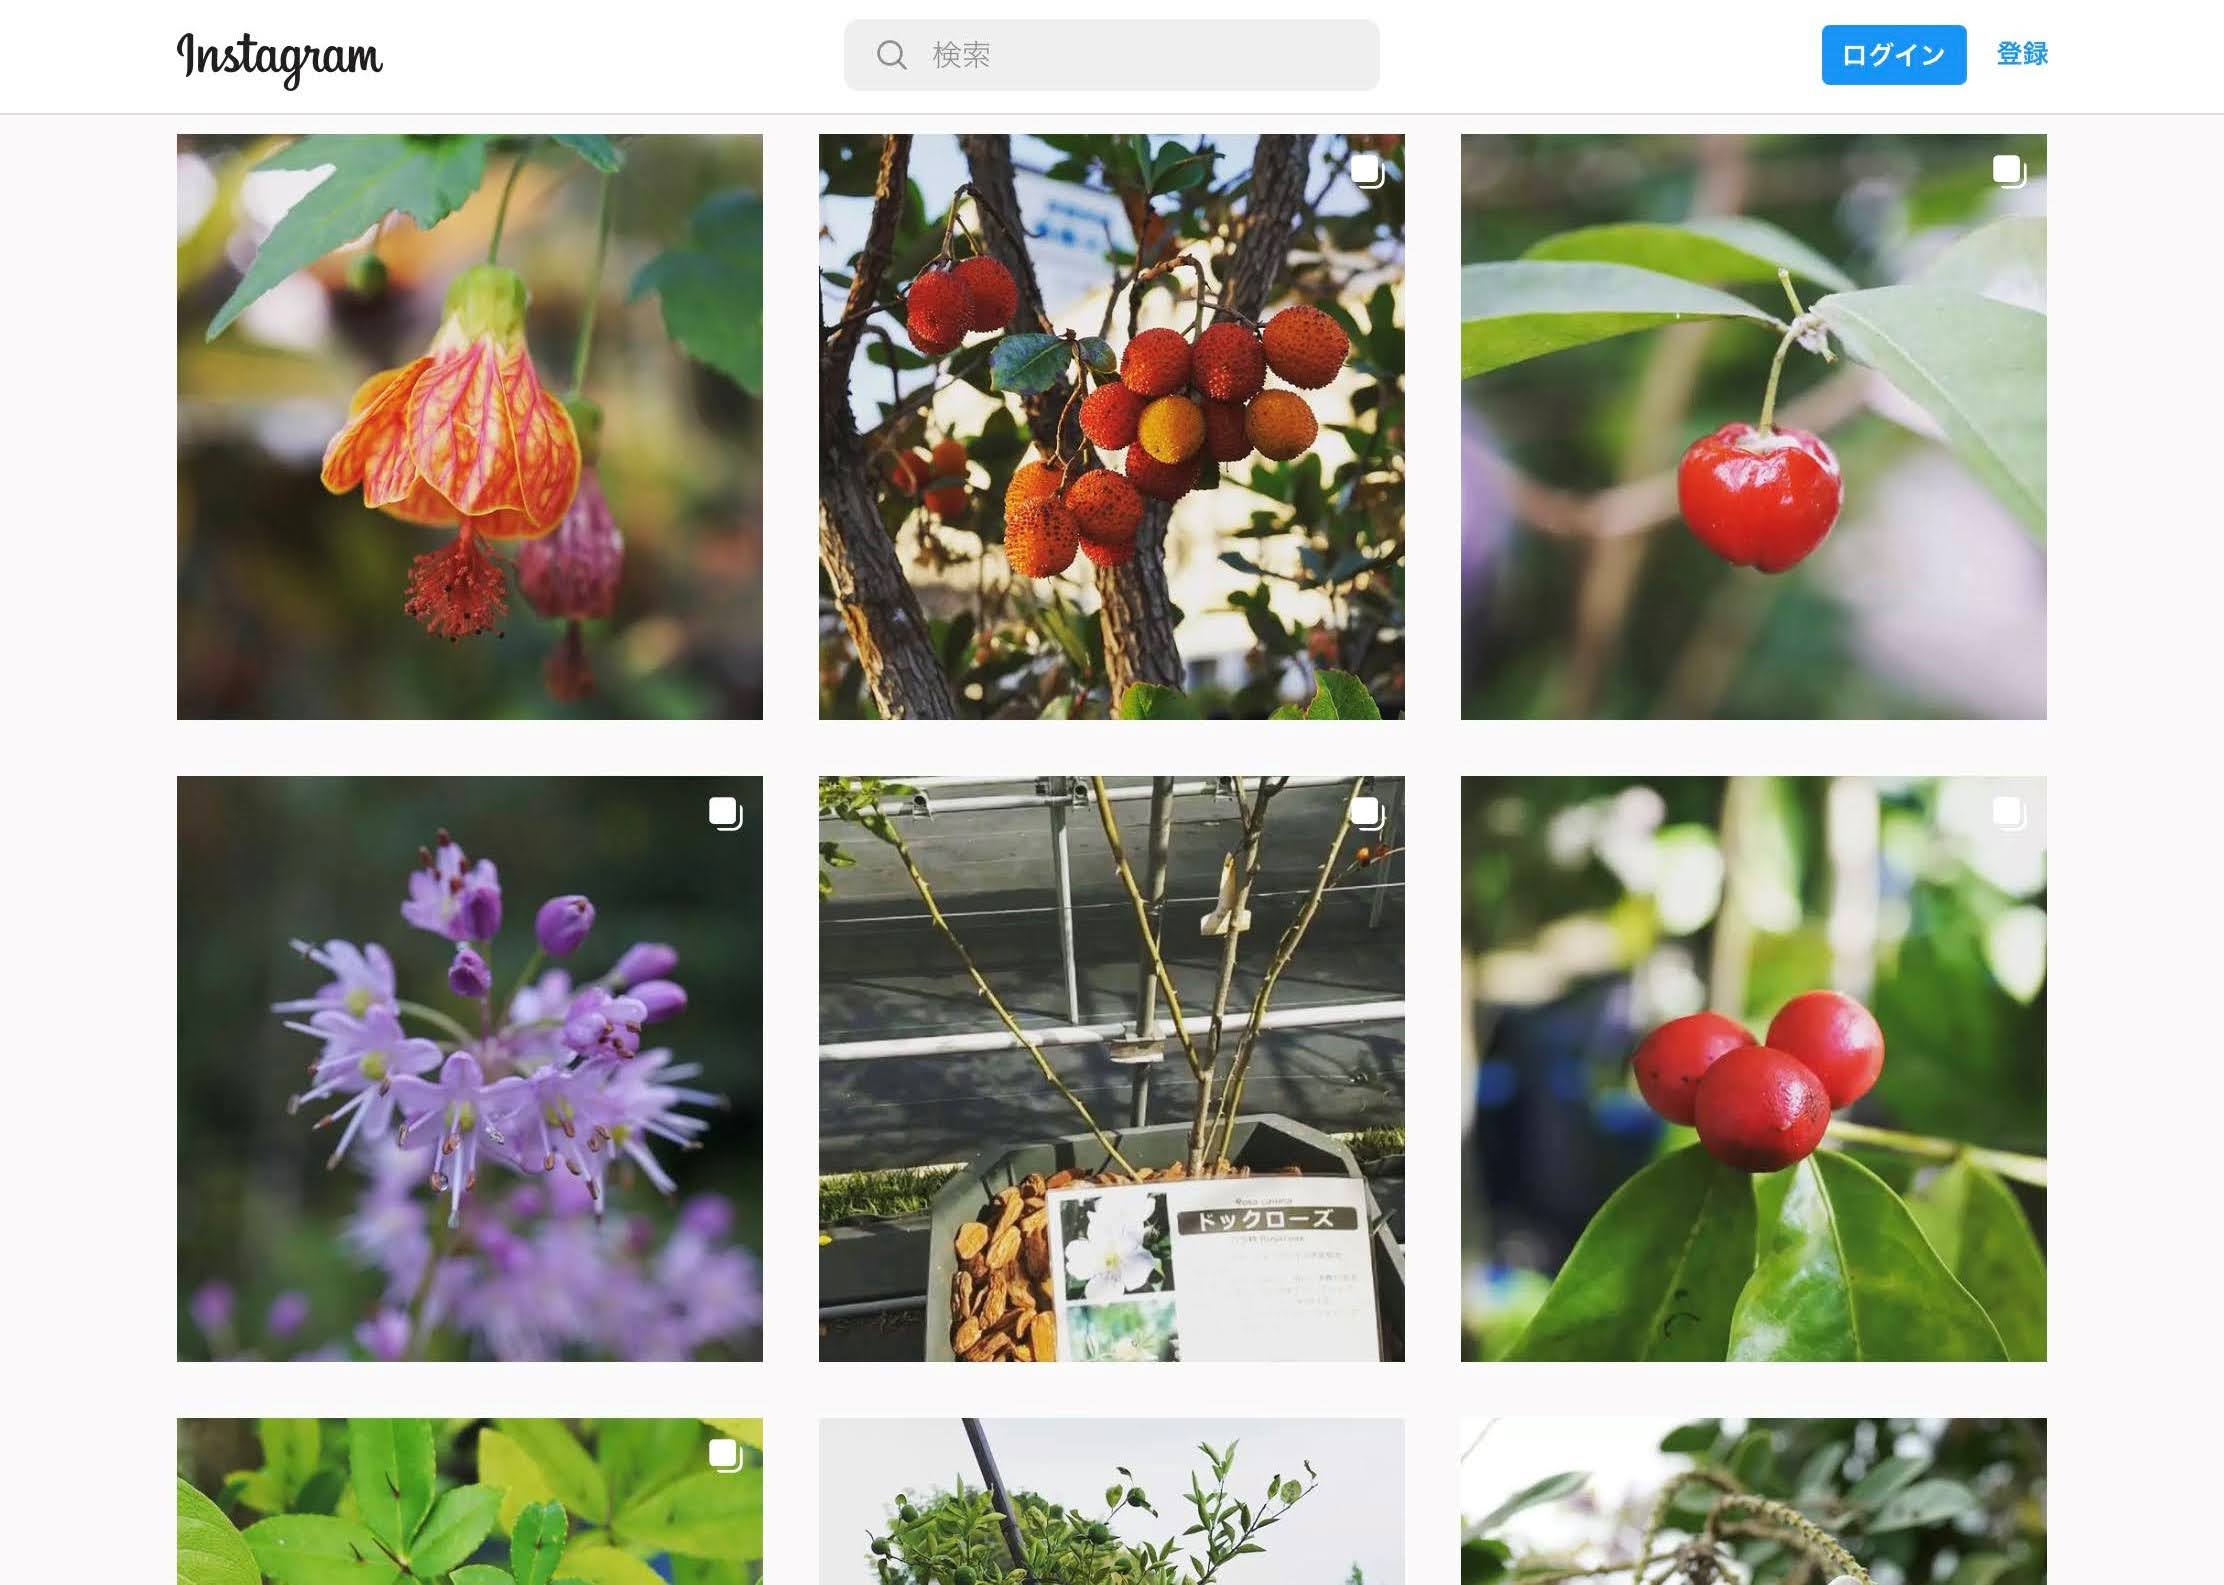Screen dimensions: 2224x1585
Task: Open the 登録 sign-up link
Action: click(x=2022, y=54)
